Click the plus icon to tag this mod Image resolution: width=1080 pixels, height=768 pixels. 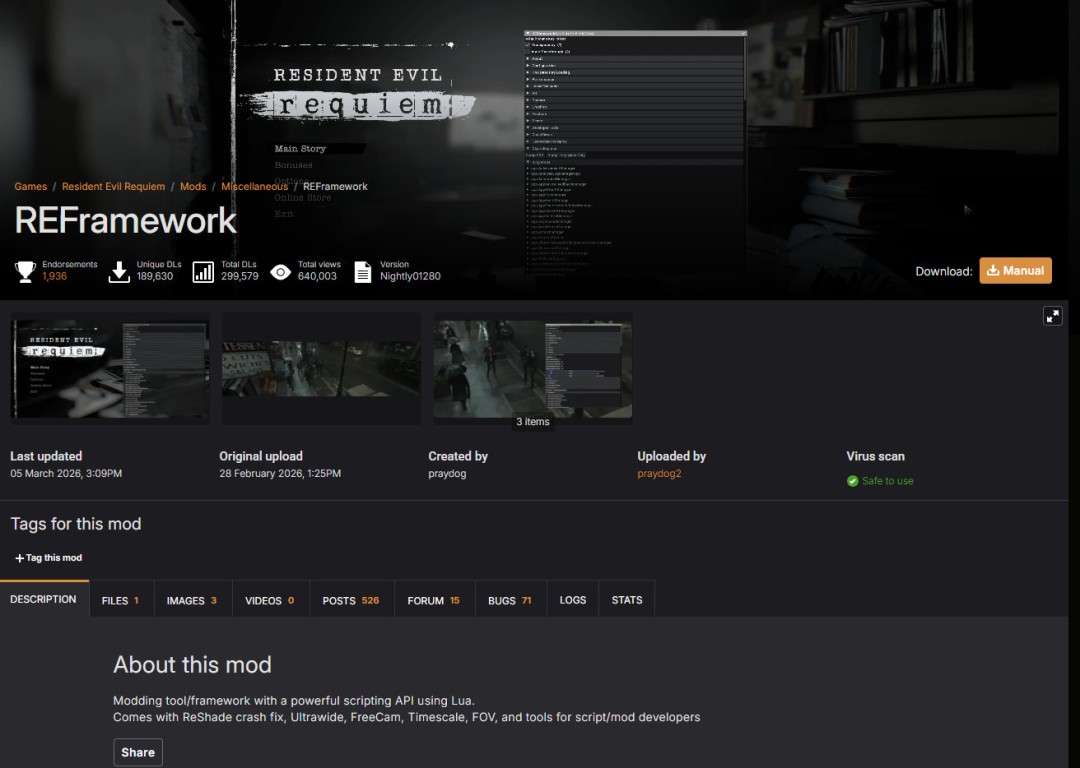19,558
